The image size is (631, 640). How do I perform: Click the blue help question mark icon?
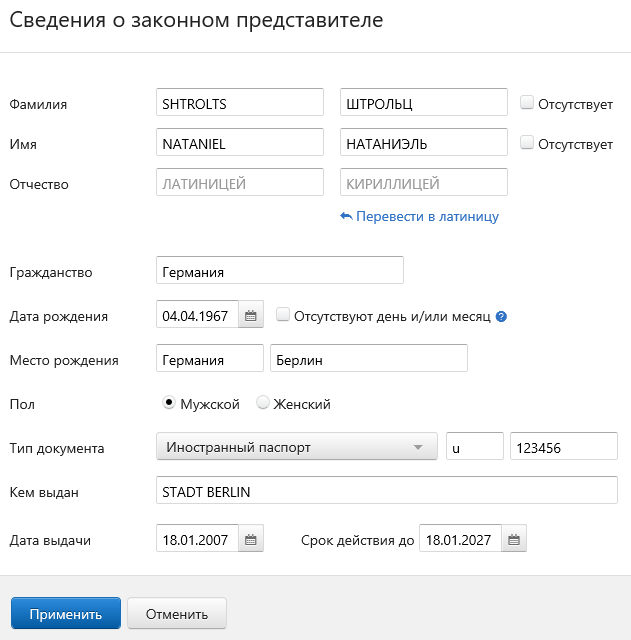point(501,316)
